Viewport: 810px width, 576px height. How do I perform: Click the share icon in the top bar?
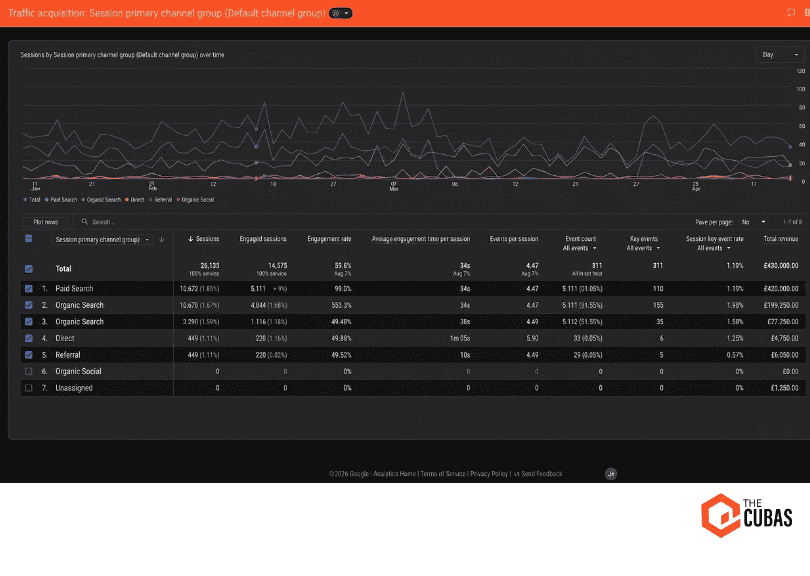point(806,11)
